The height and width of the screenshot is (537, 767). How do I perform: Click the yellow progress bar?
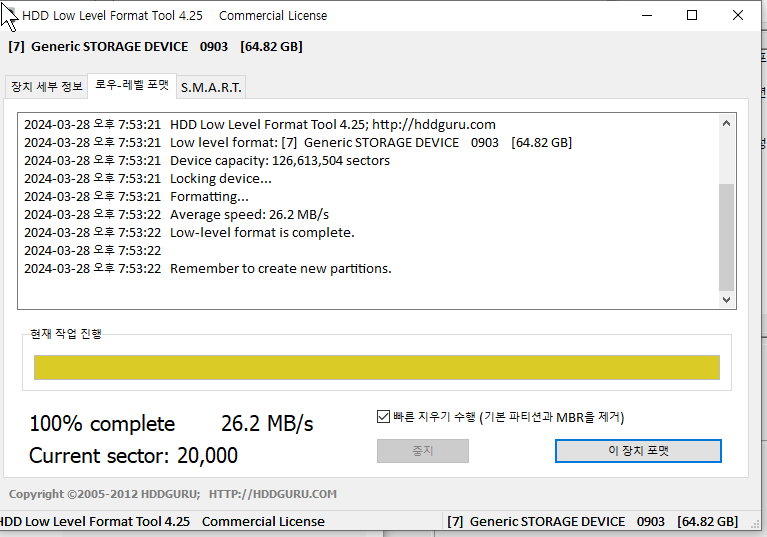(377, 367)
